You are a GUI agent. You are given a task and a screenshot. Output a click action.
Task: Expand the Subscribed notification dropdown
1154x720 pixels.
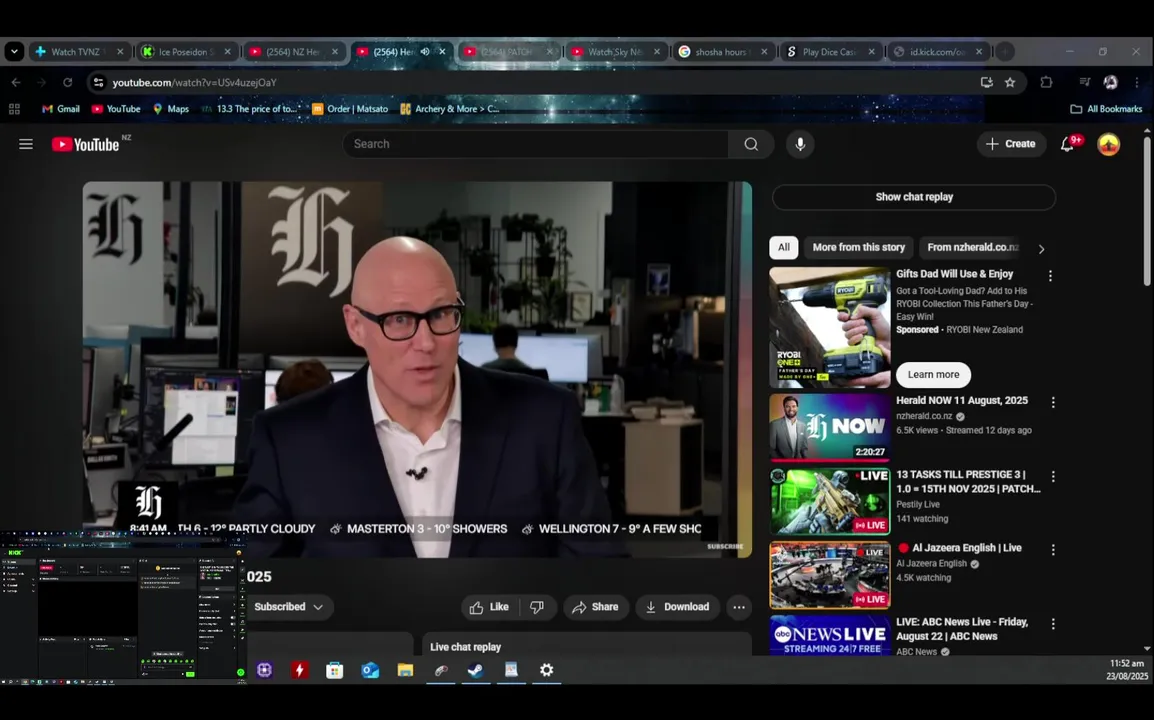tap(318, 607)
